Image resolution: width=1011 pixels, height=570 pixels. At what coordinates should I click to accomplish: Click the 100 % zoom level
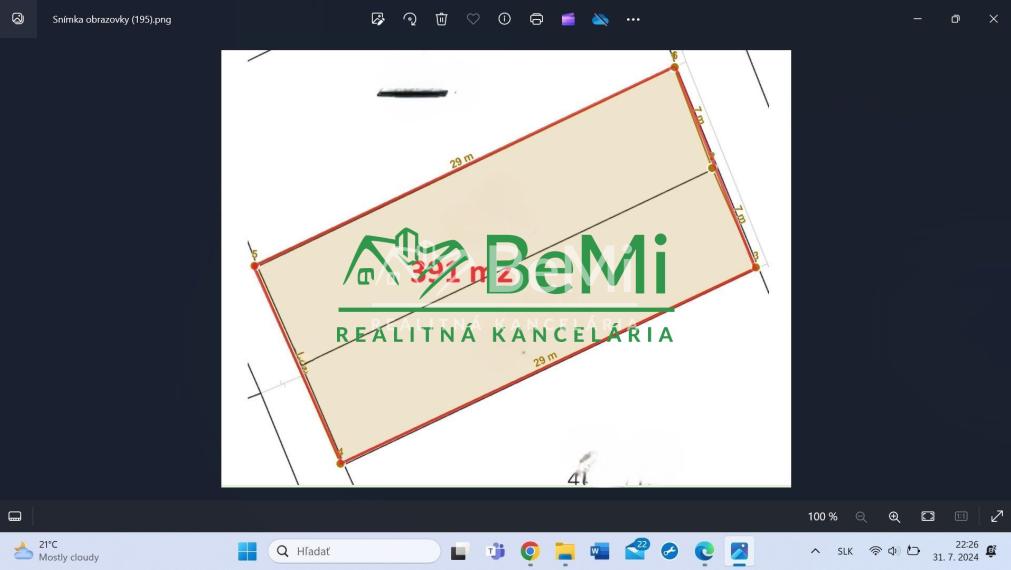coord(822,516)
